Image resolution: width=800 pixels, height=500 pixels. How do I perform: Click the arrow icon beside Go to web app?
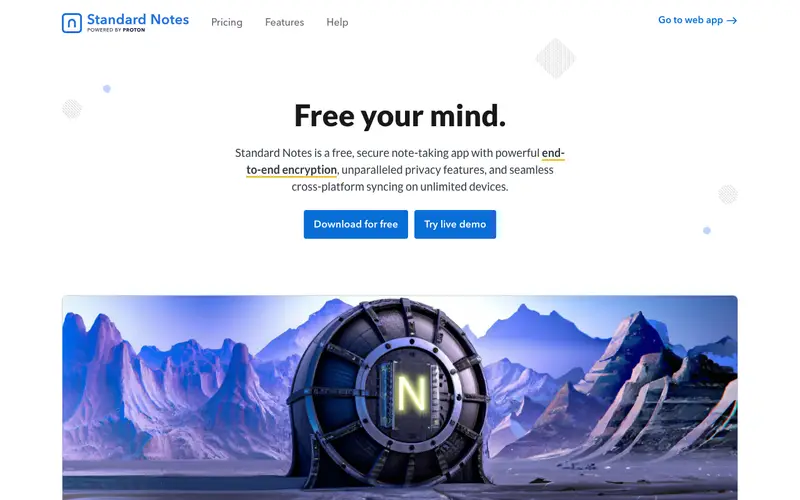tap(732, 20)
